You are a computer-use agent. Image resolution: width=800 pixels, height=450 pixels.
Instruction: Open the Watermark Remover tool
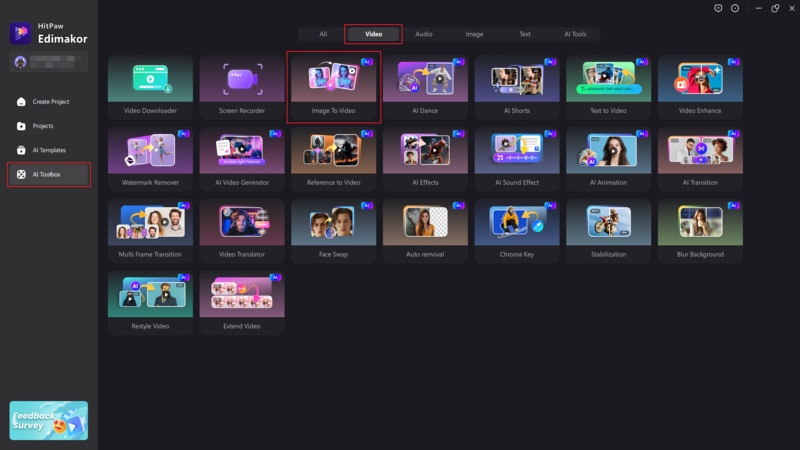150,159
